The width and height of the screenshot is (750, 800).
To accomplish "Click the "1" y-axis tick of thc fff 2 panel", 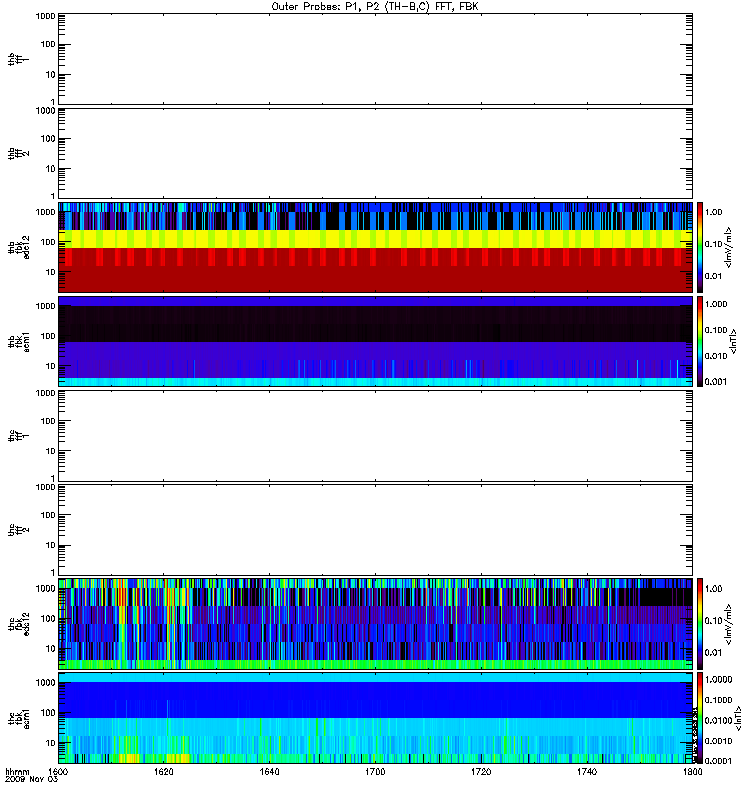I will 53,572.
